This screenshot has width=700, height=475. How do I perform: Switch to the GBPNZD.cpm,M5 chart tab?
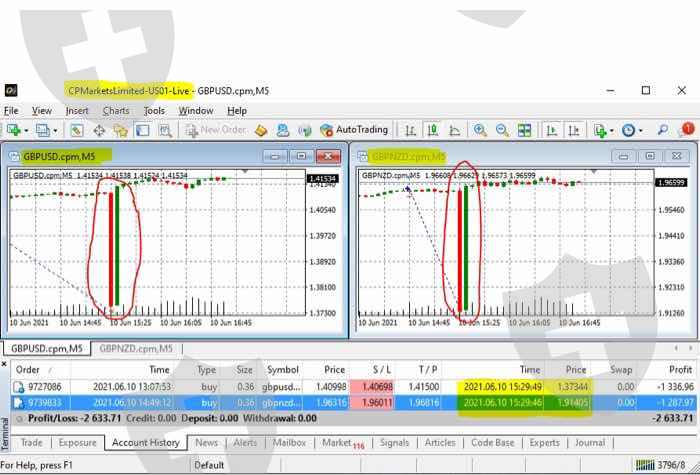[135, 348]
